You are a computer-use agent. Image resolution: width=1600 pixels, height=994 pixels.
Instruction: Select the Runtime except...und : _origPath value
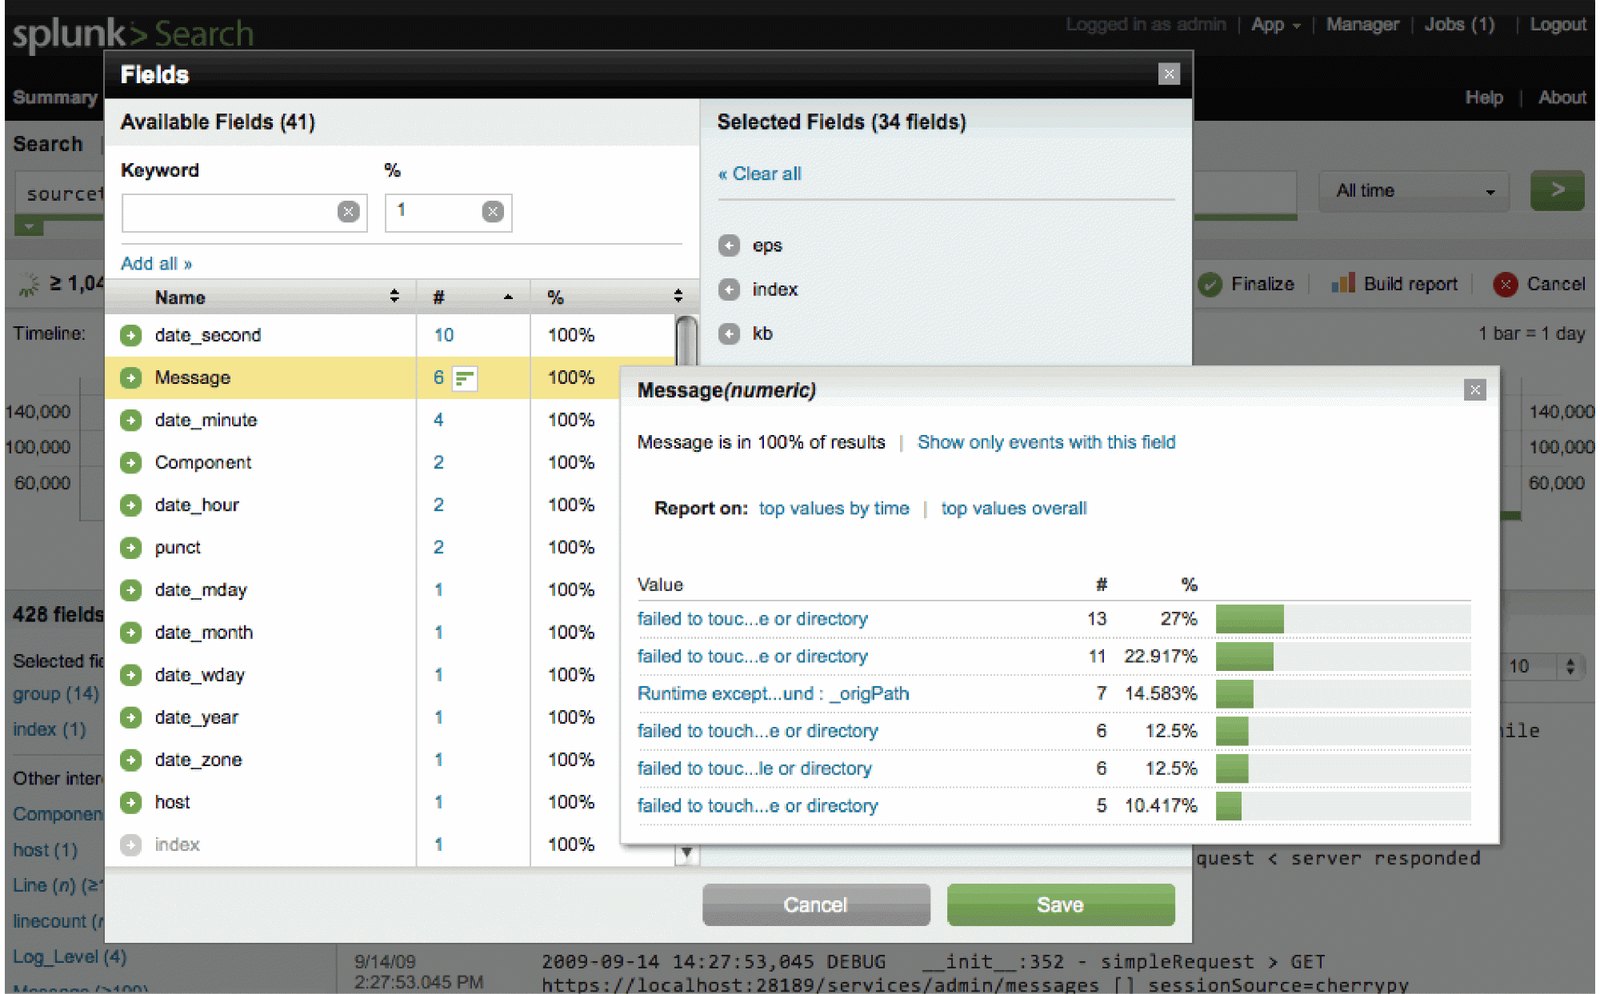(x=773, y=693)
